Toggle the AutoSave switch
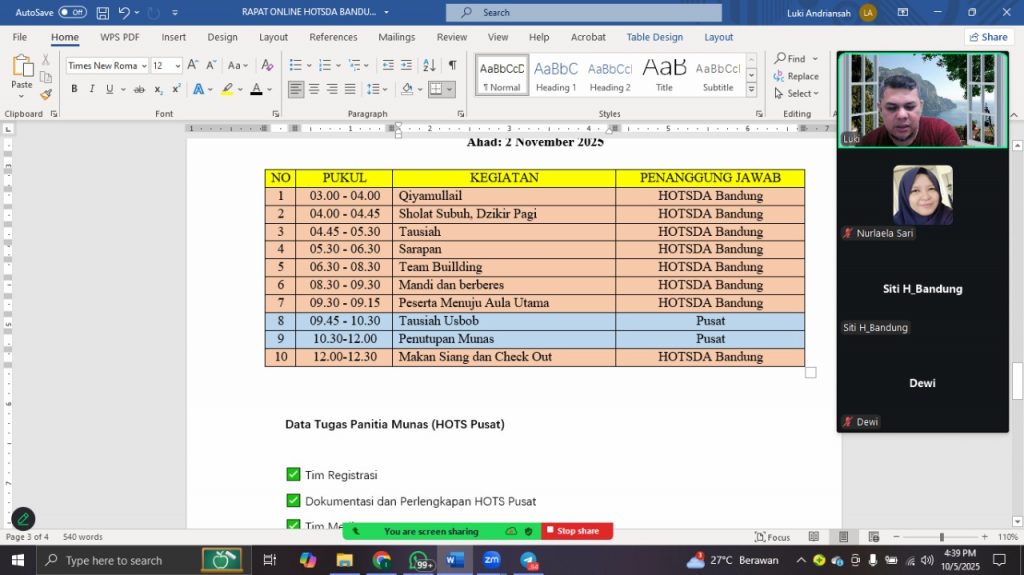1024x575 pixels. 72,12
